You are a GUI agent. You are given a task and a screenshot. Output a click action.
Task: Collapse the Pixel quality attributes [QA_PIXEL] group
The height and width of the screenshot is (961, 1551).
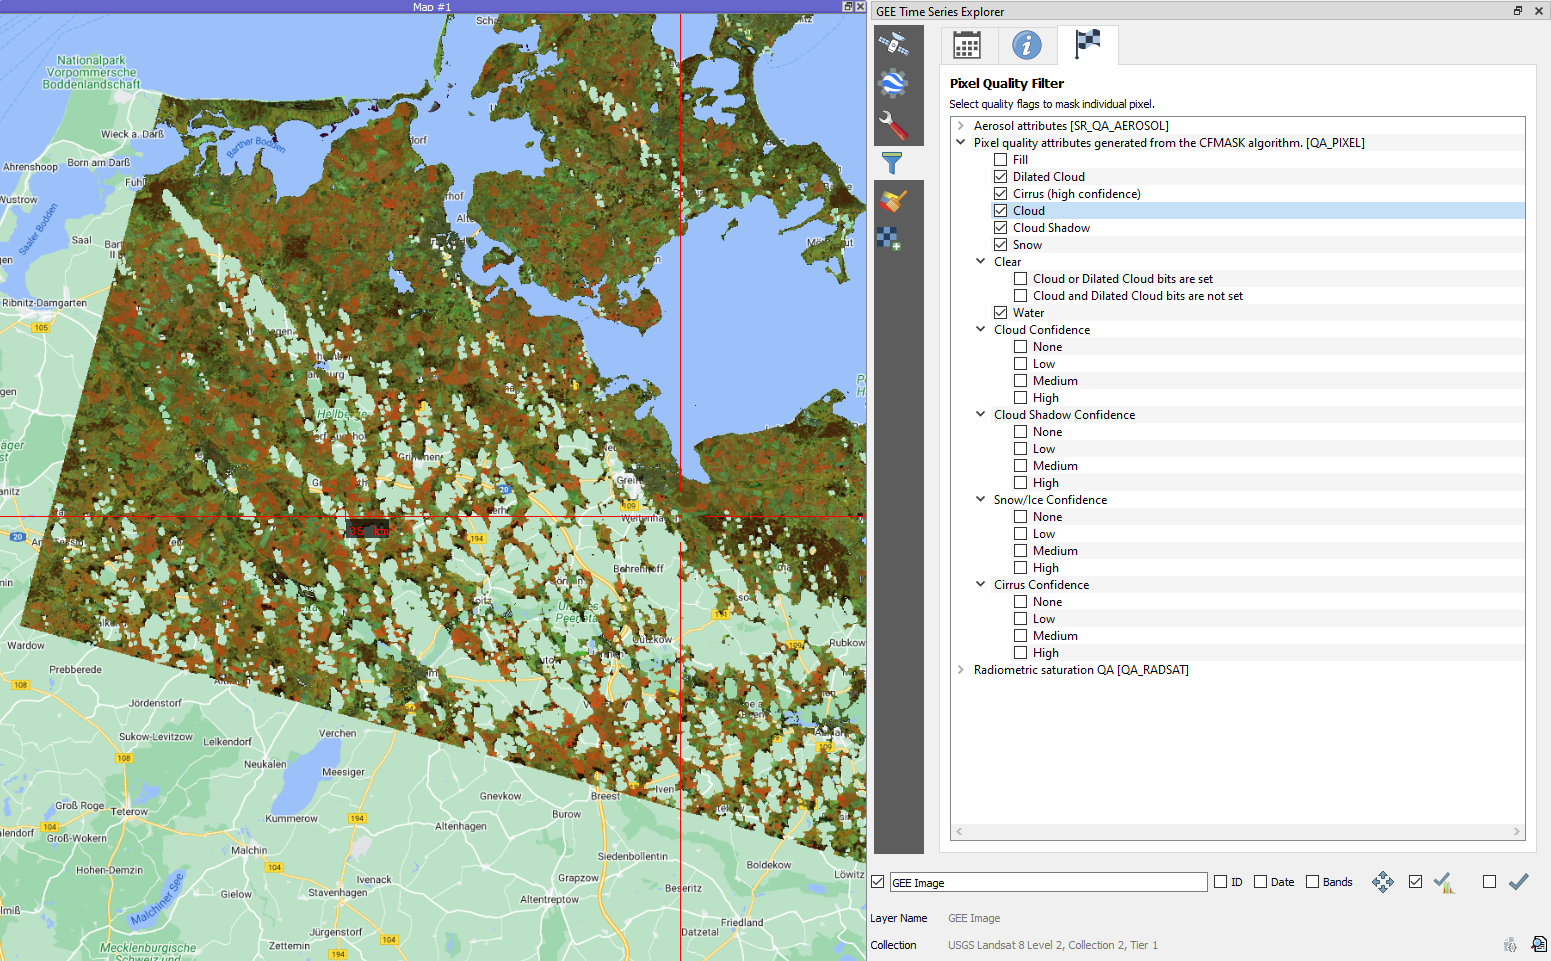point(961,143)
